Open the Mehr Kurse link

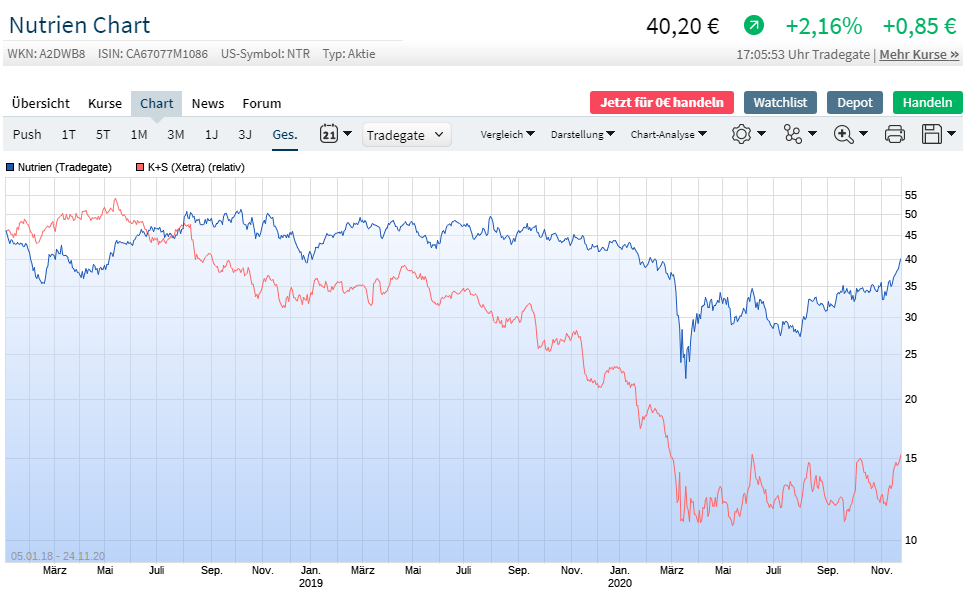919,55
